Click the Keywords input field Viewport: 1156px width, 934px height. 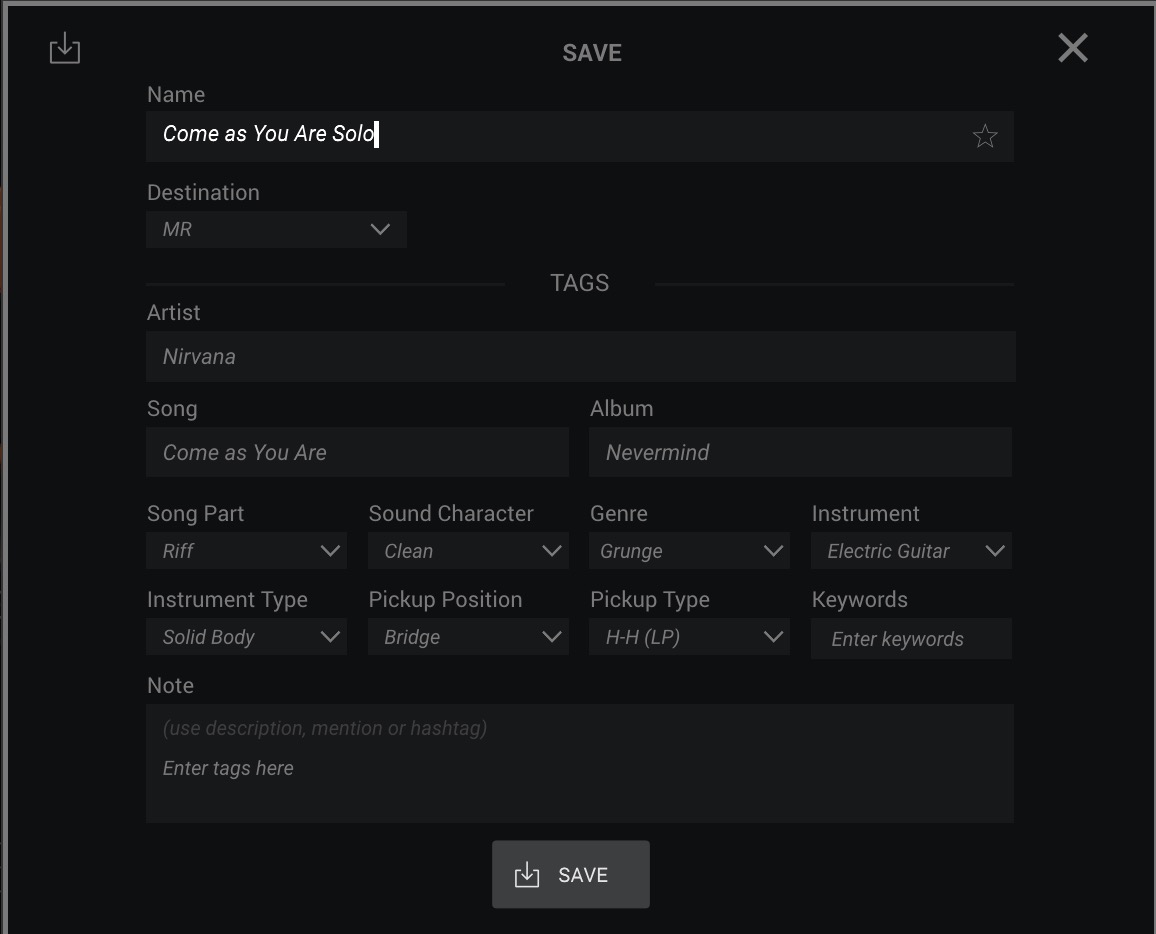coord(911,638)
